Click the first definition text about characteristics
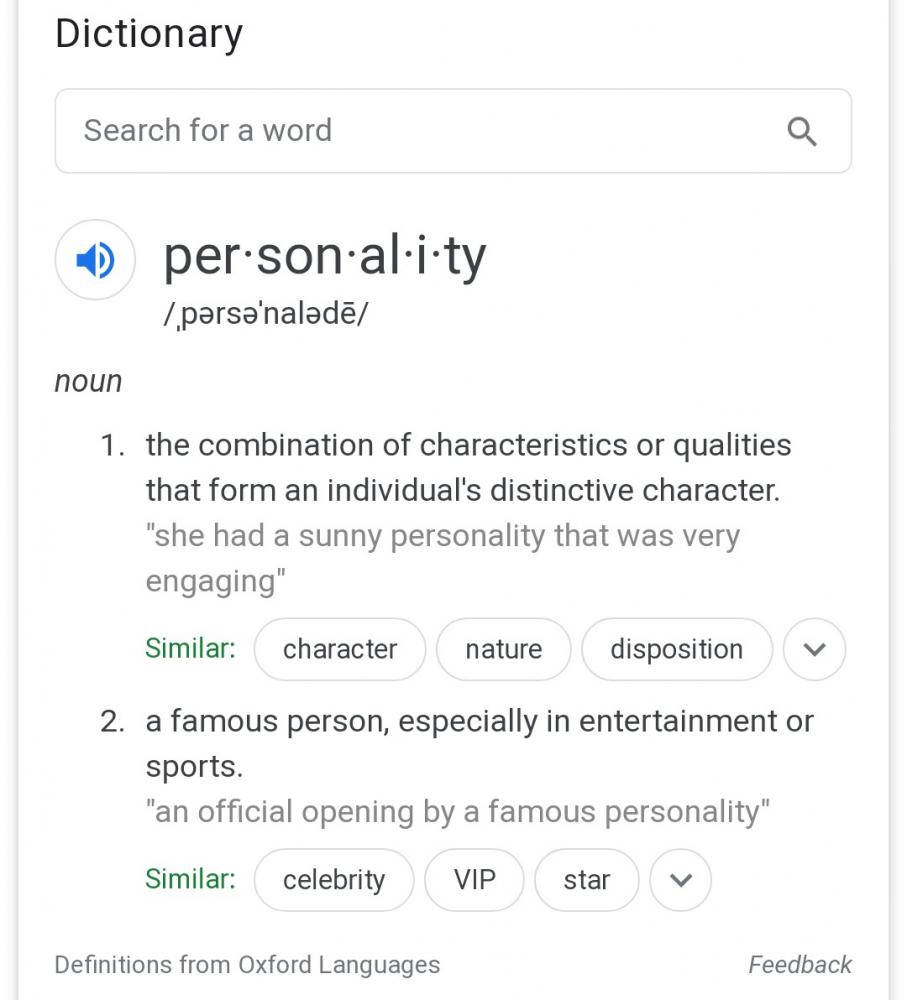The width and height of the screenshot is (907, 1000). 468,468
